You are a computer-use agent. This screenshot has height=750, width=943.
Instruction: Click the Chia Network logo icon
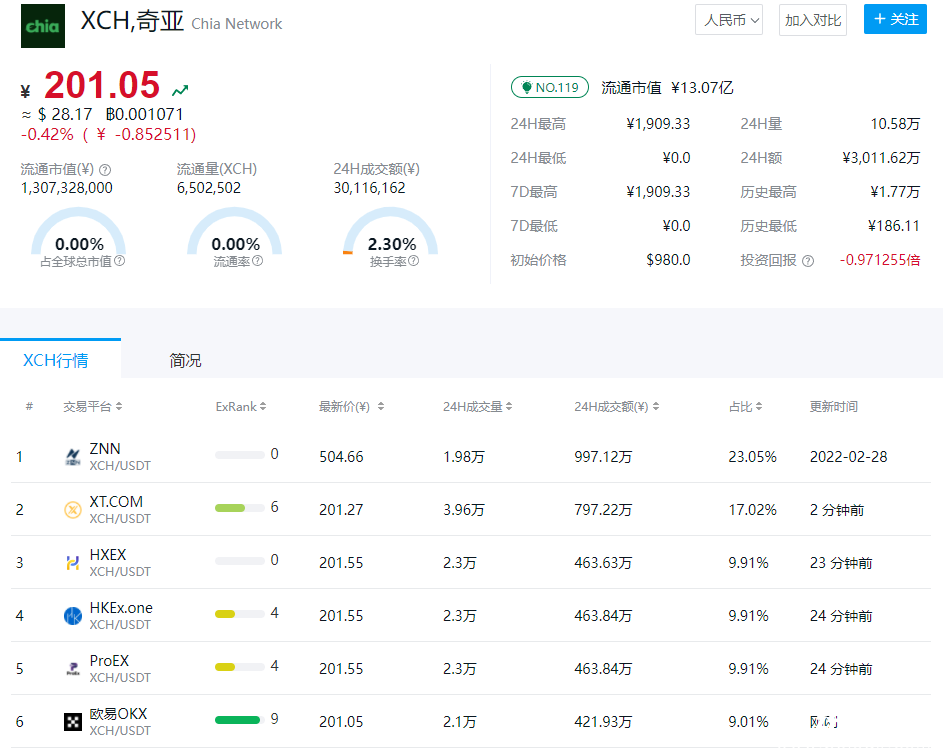tap(43, 26)
